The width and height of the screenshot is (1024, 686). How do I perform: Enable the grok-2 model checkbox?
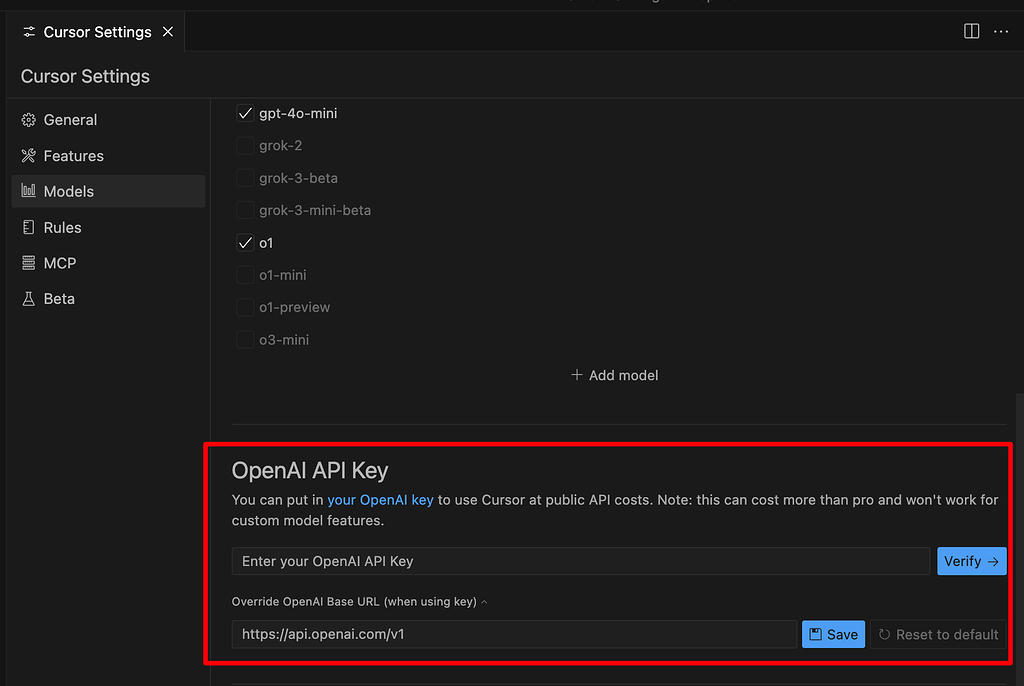[245, 145]
